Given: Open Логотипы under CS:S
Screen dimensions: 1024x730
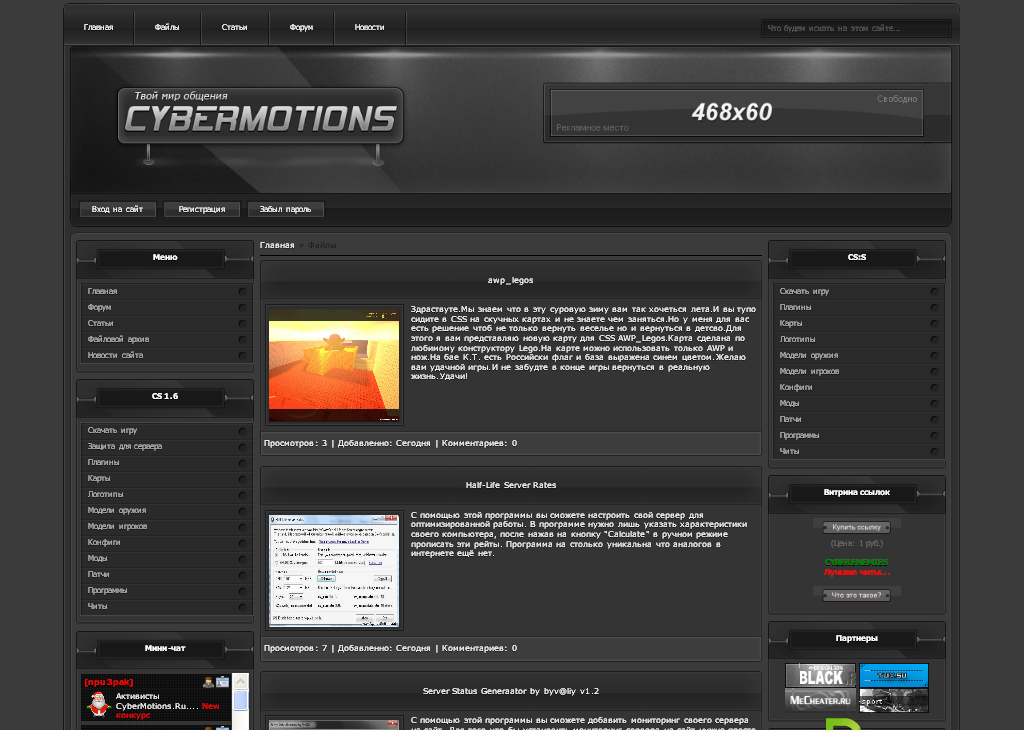Looking at the screenshot, I should tap(857, 339).
